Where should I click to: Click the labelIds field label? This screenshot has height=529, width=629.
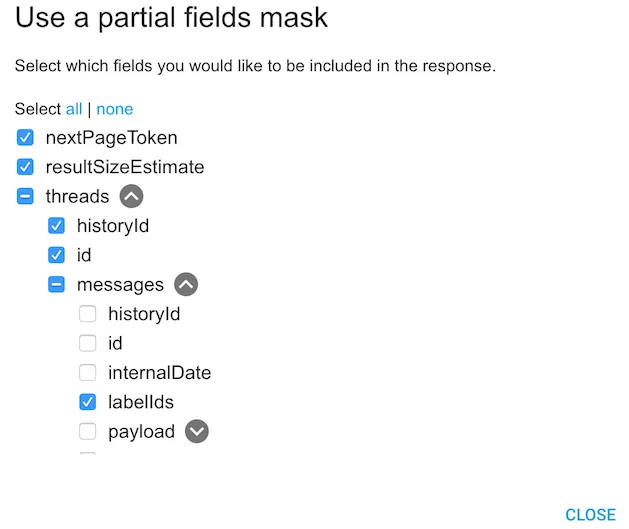click(141, 402)
